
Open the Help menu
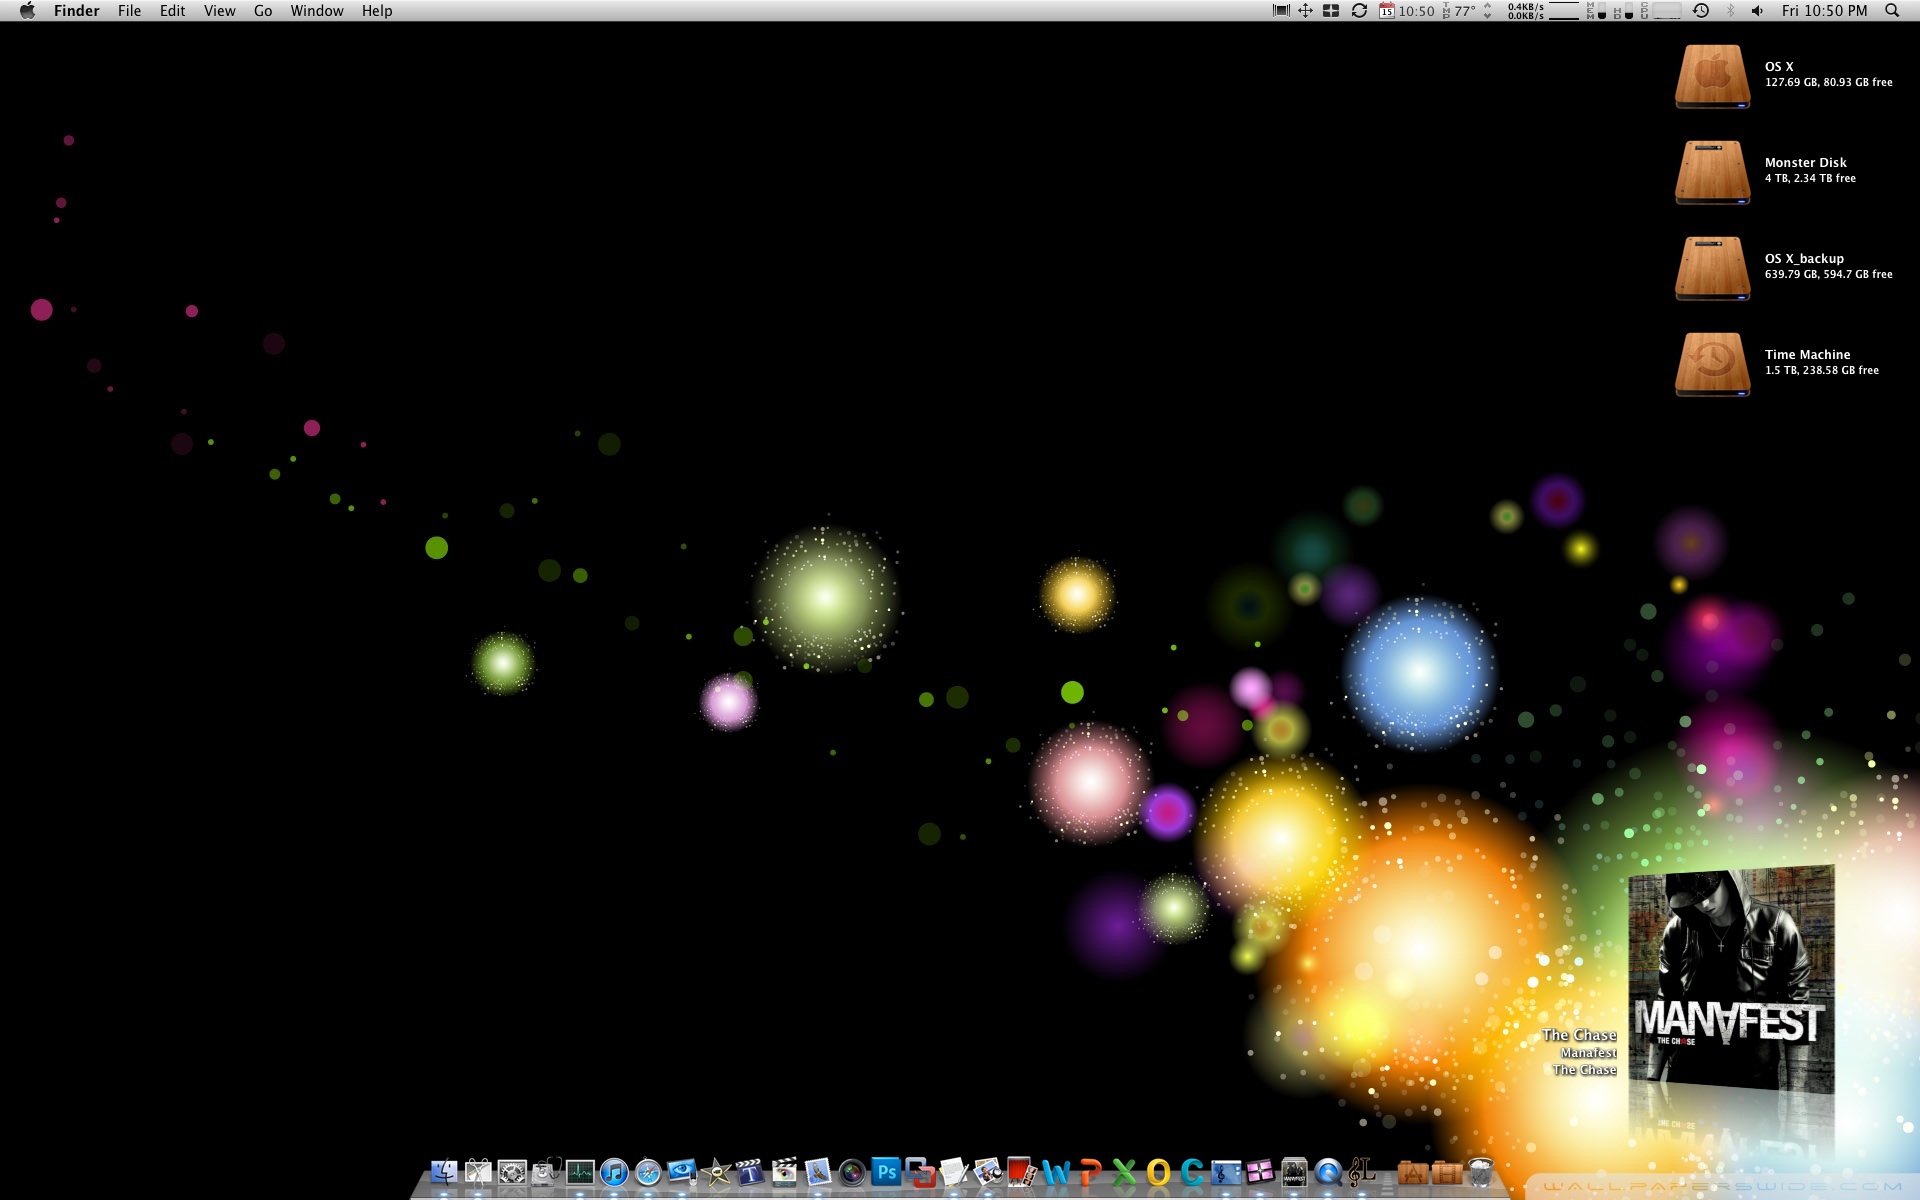pos(377,11)
